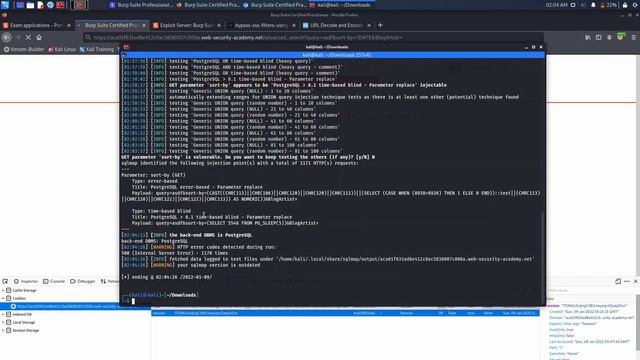Image resolution: width=640 pixels, height=360 pixels.
Task: Open the Kali applications menu icon
Action: tap(5, 5)
